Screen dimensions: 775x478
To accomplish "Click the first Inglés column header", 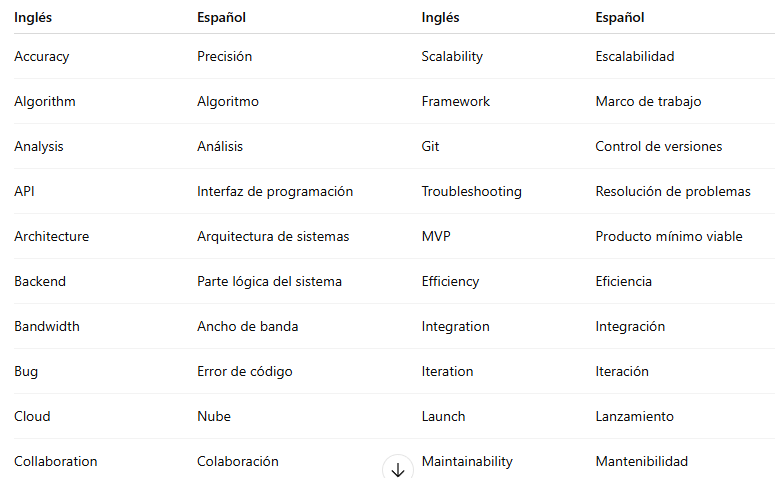I will click(x=33, y=17).
